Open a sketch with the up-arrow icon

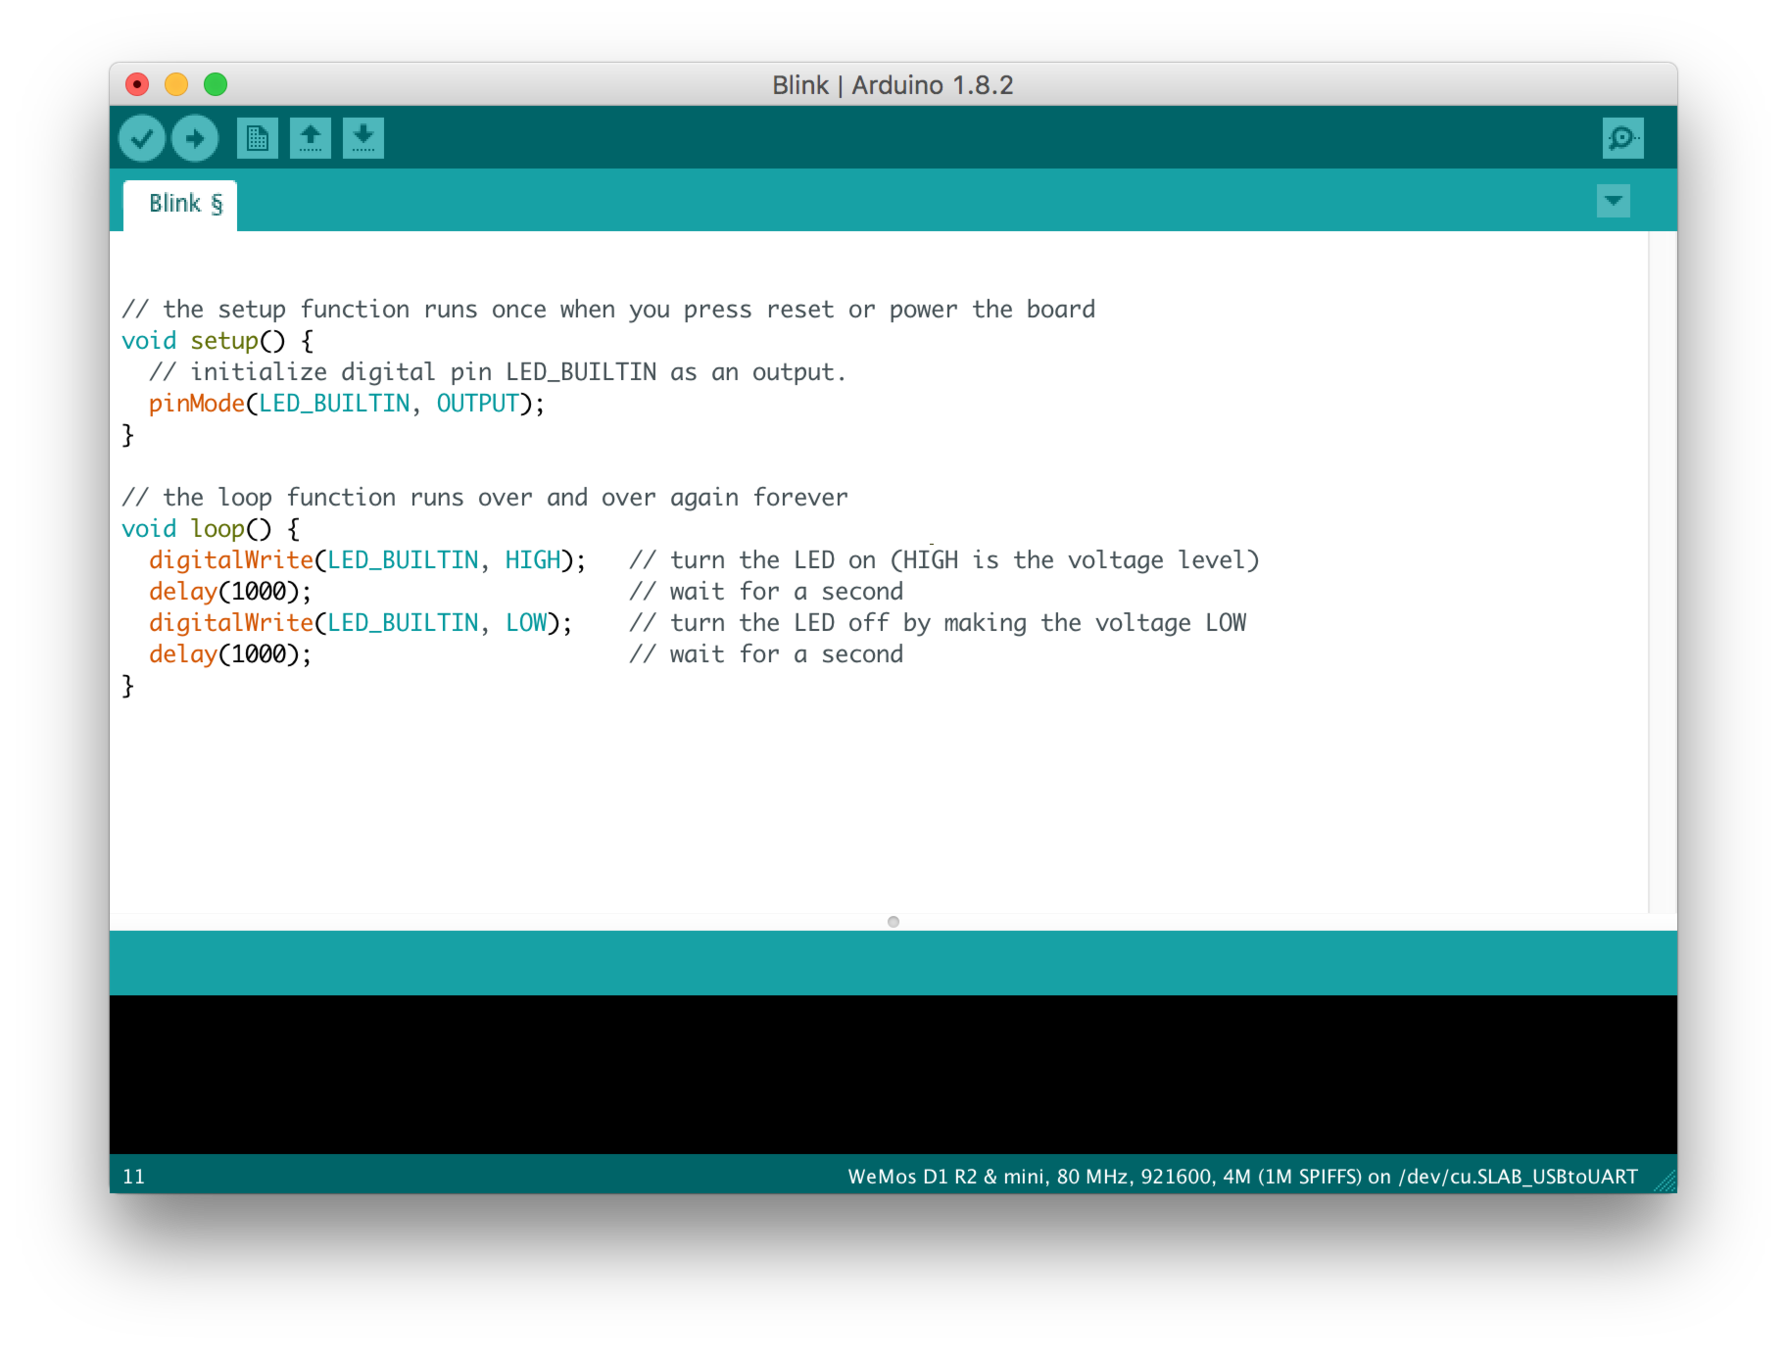(x=310, y=138)
